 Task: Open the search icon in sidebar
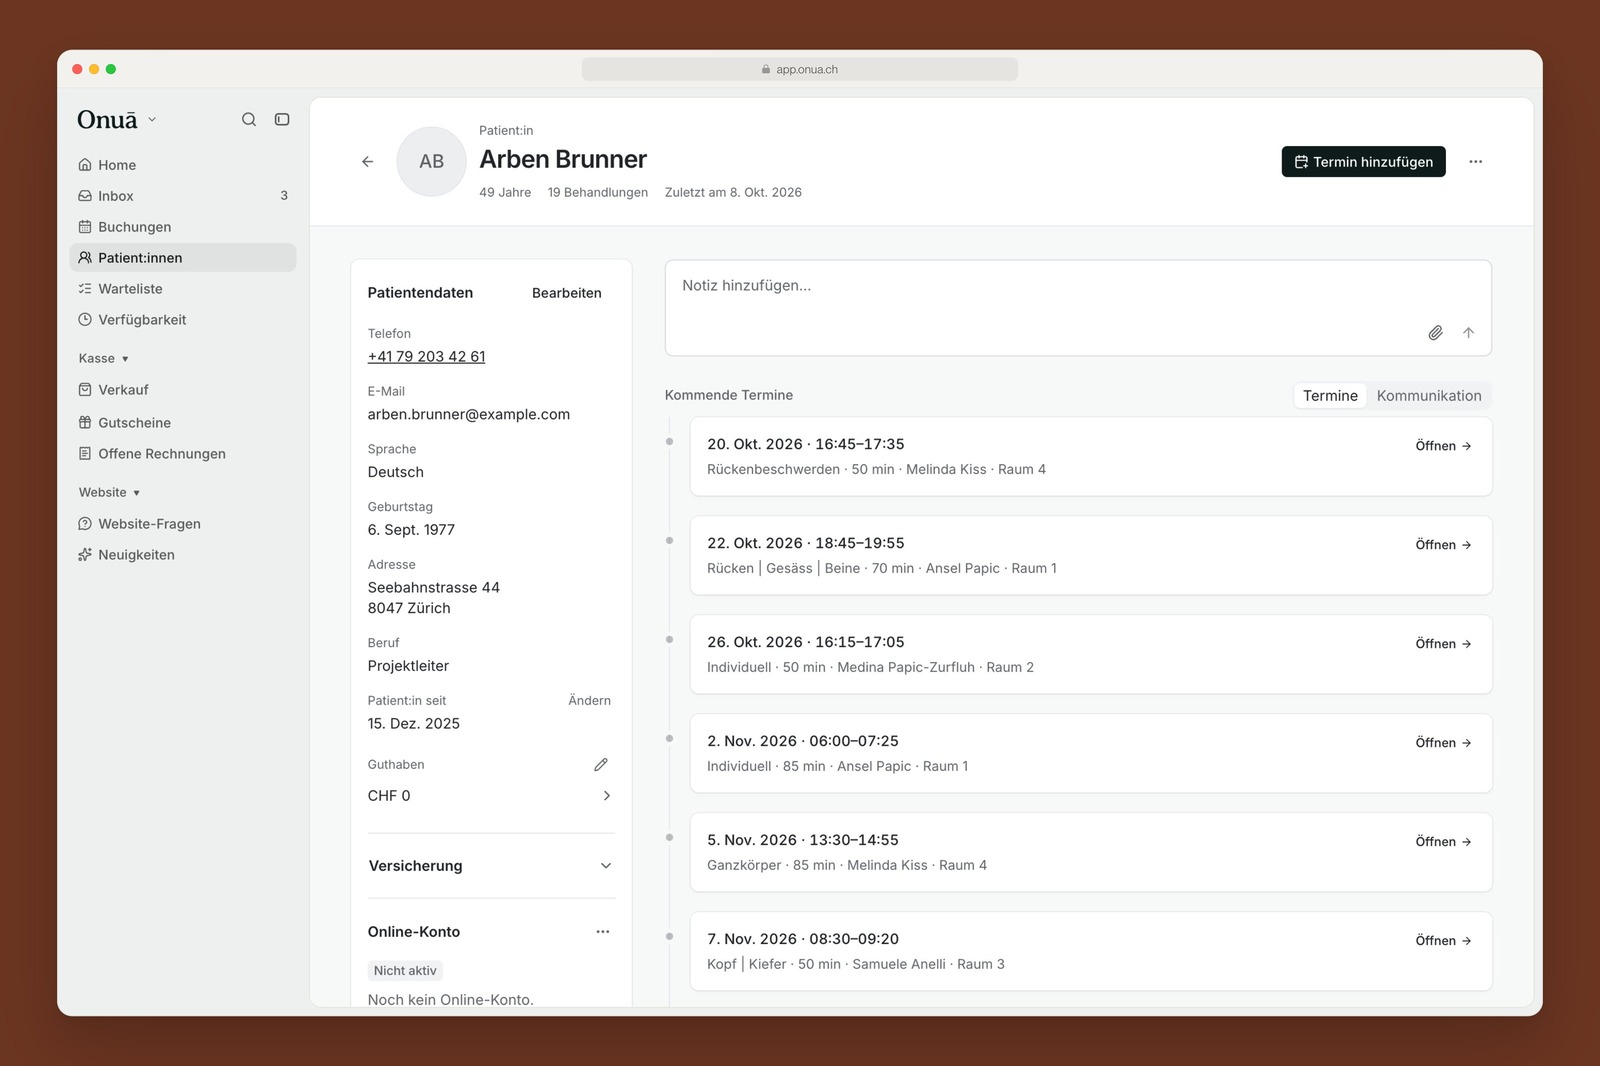[249, 119]
